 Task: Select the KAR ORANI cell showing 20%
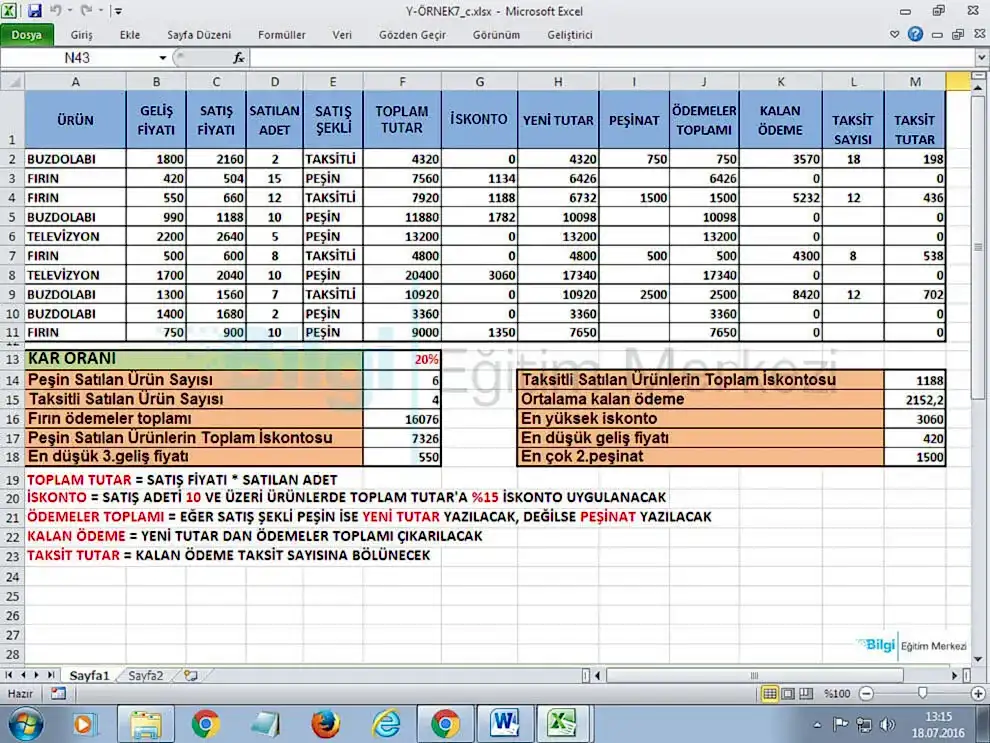click(402, 359)
